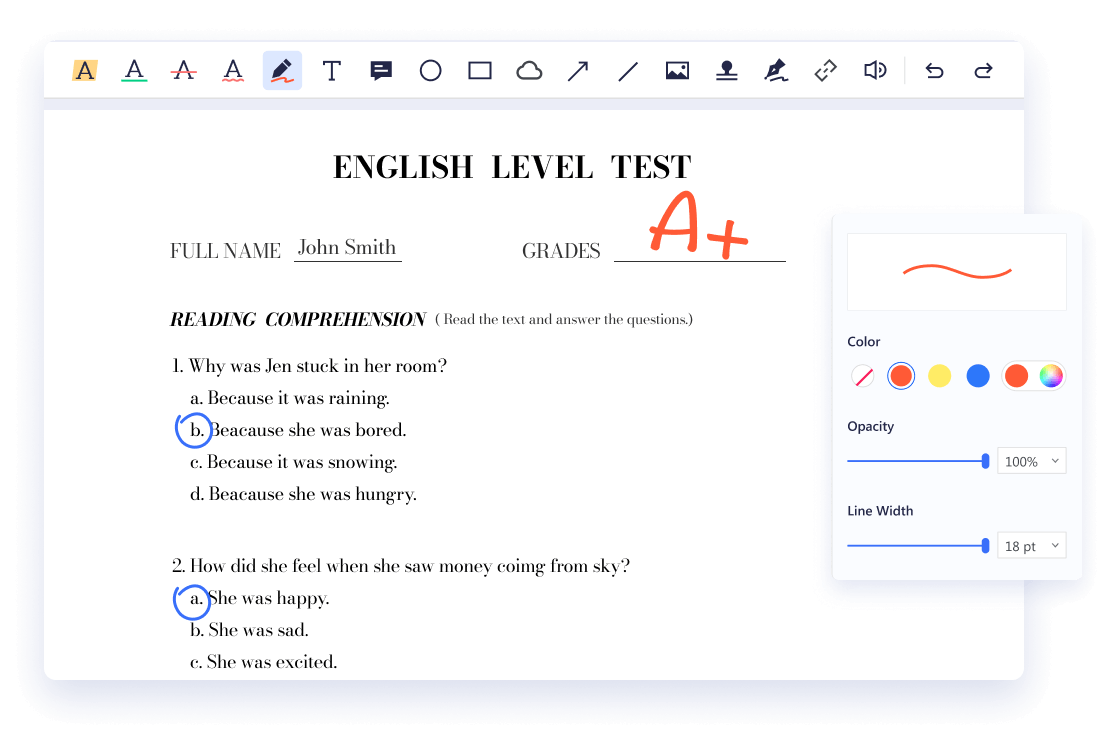Viewport: 1112px width, 740px height.
Task: Select the Stamp tool
Action: [727, 71]
